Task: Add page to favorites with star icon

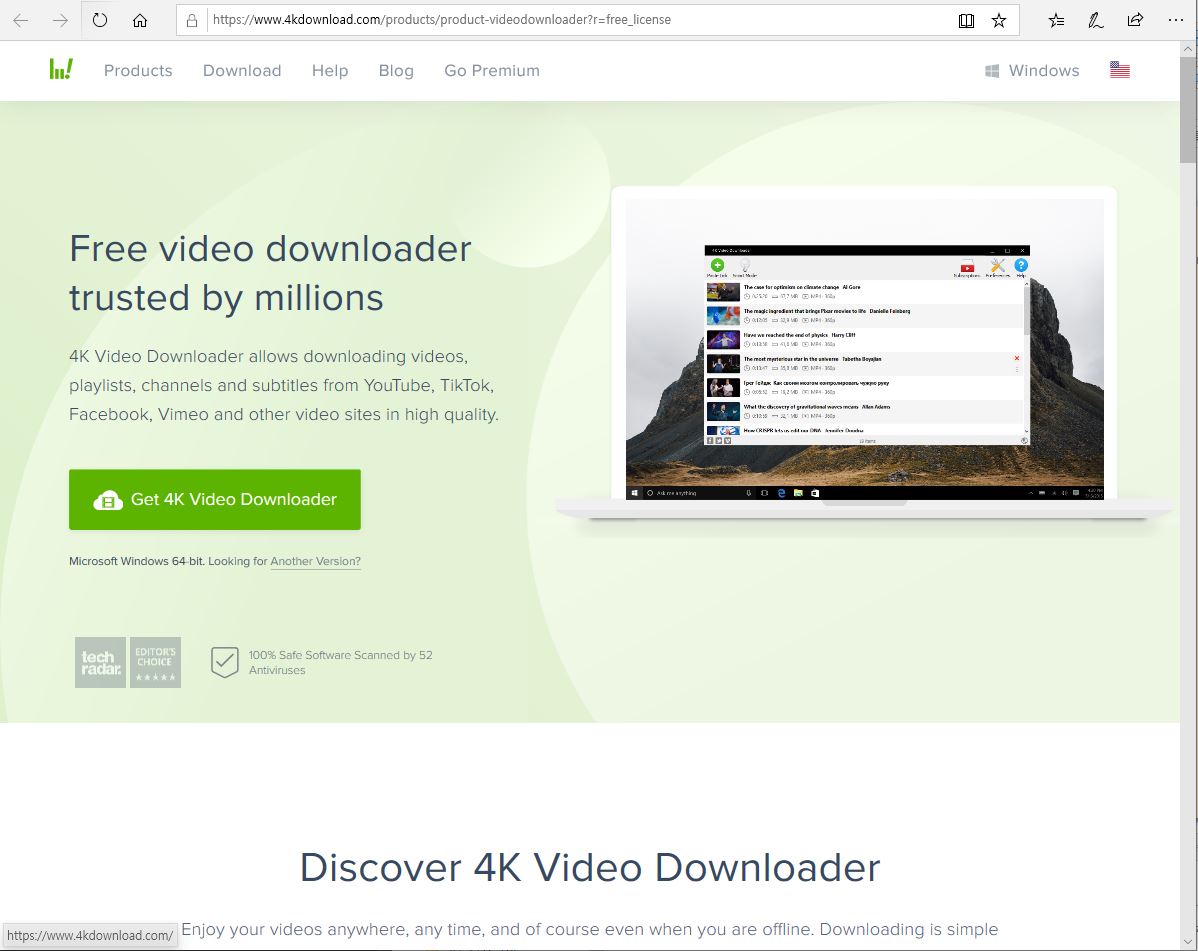Action: pos(999,21)
